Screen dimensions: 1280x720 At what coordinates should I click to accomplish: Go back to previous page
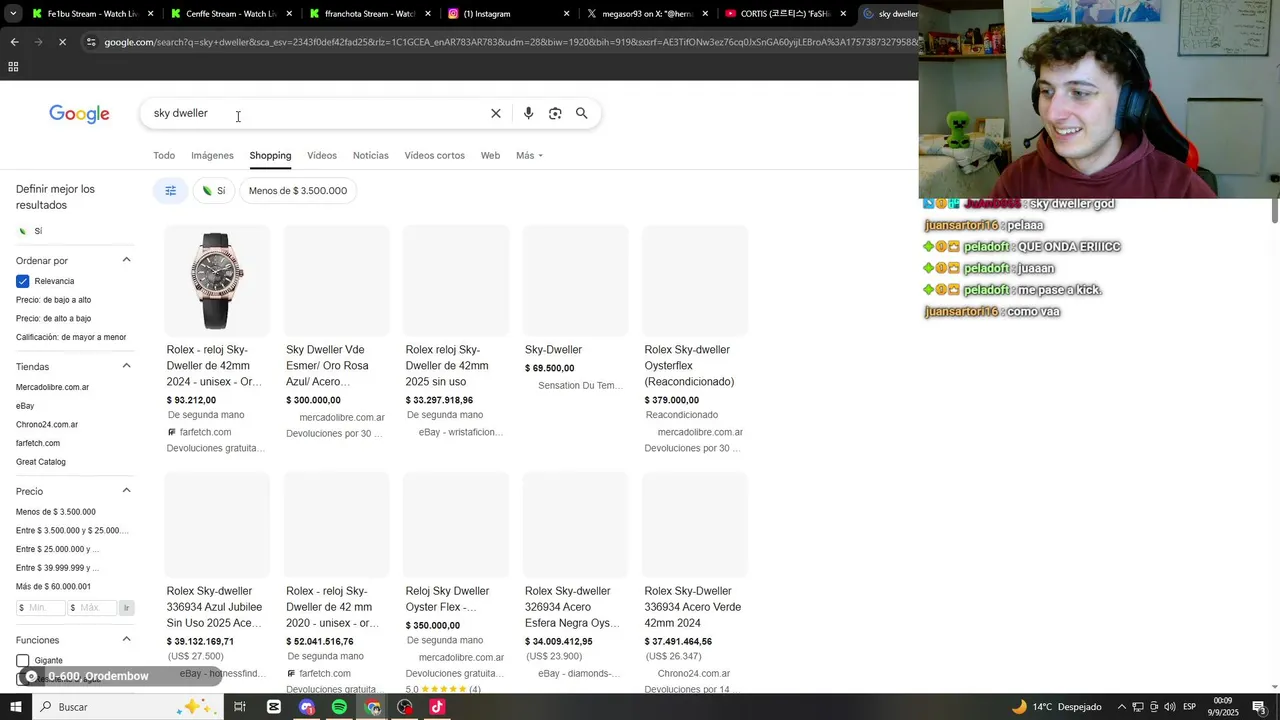[x=14, y=42]
